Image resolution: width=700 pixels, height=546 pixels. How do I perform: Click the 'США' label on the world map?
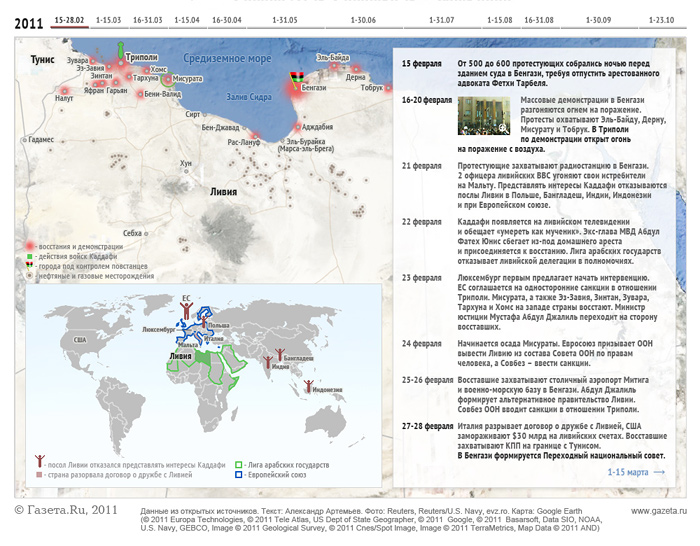[80, 340]
